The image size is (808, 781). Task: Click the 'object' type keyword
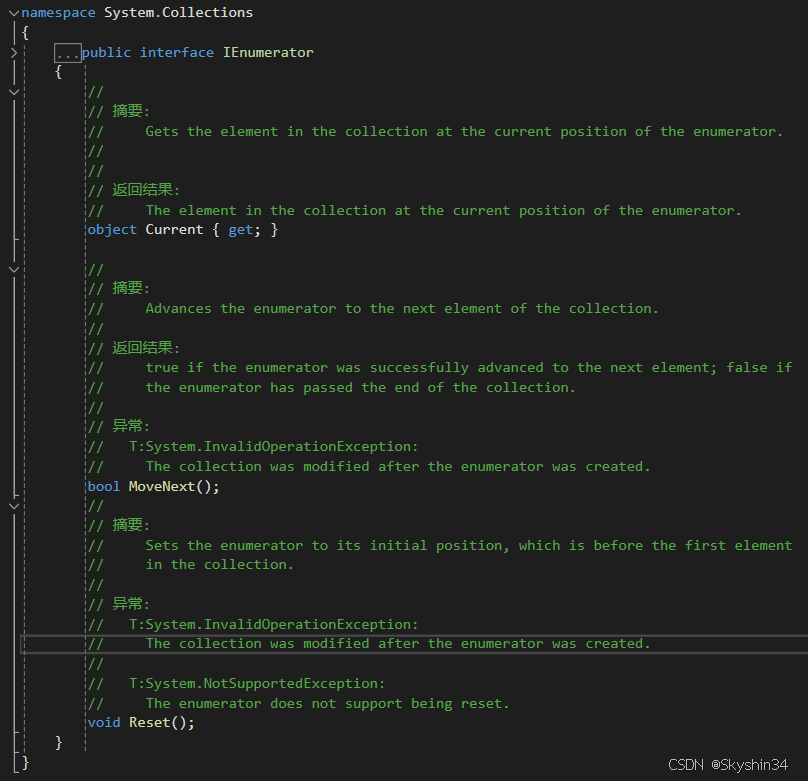112,230
